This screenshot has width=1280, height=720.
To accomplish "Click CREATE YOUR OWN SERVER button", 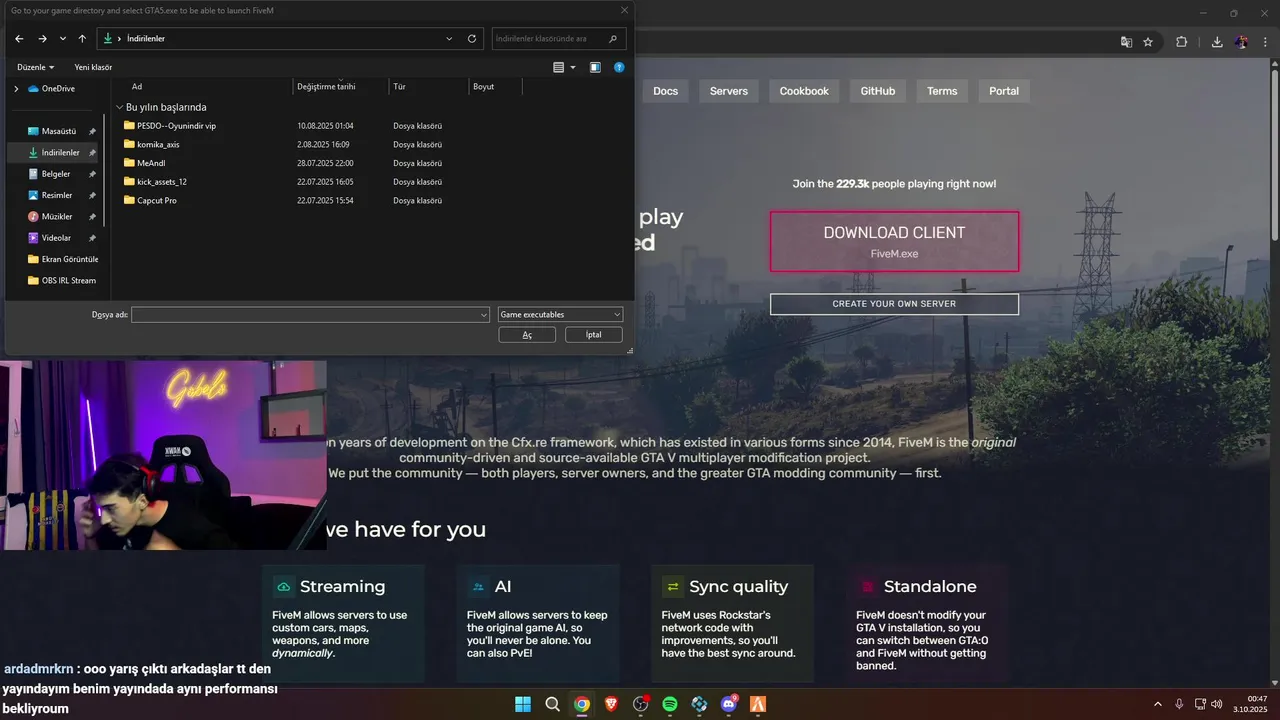I will pos(894,304).
